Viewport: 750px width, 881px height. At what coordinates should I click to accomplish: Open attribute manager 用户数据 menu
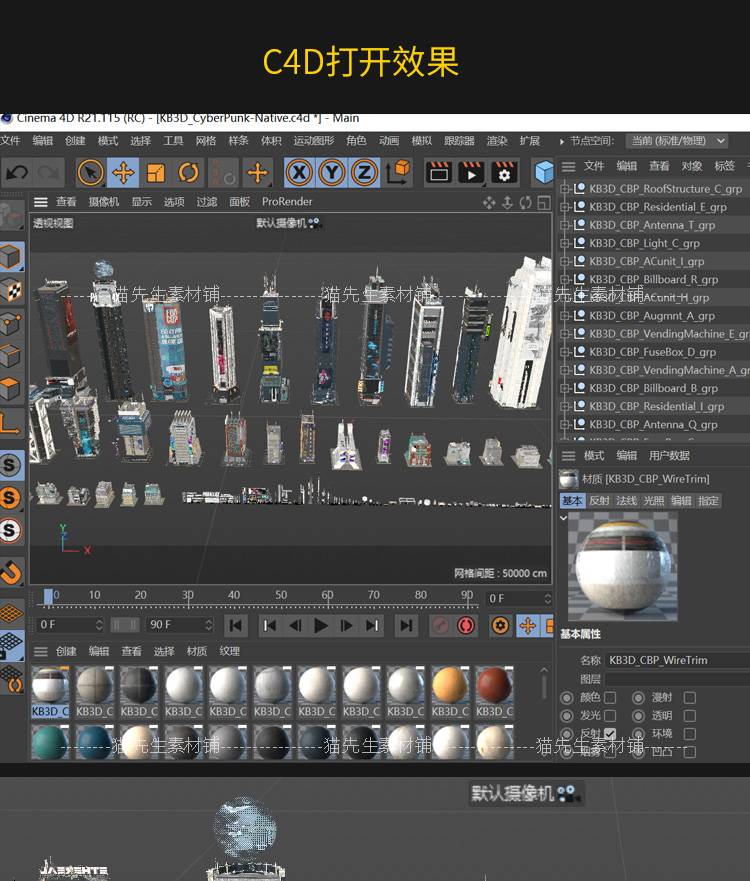(x=669, y=455)
